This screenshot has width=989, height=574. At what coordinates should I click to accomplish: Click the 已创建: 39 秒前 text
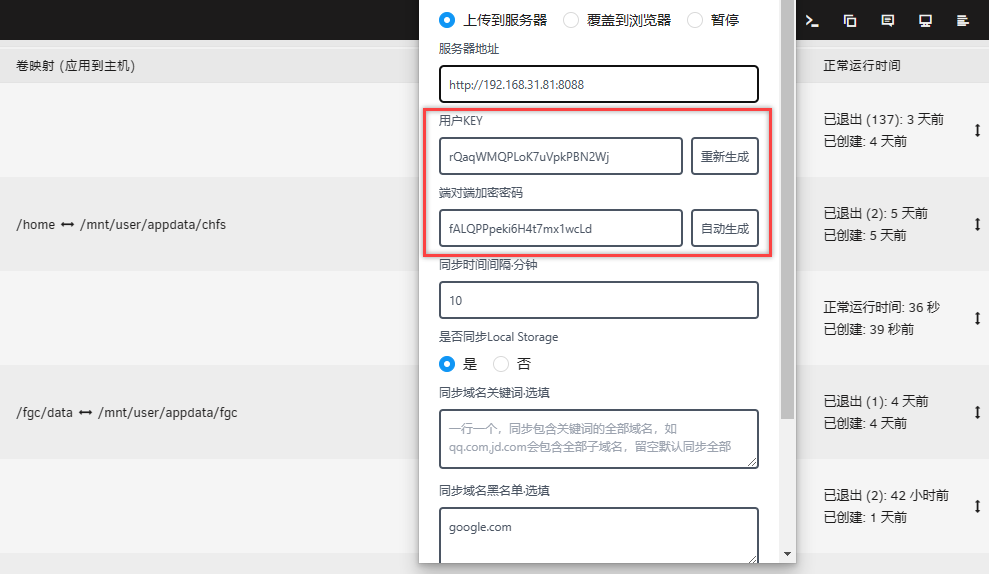click(869, 329)
